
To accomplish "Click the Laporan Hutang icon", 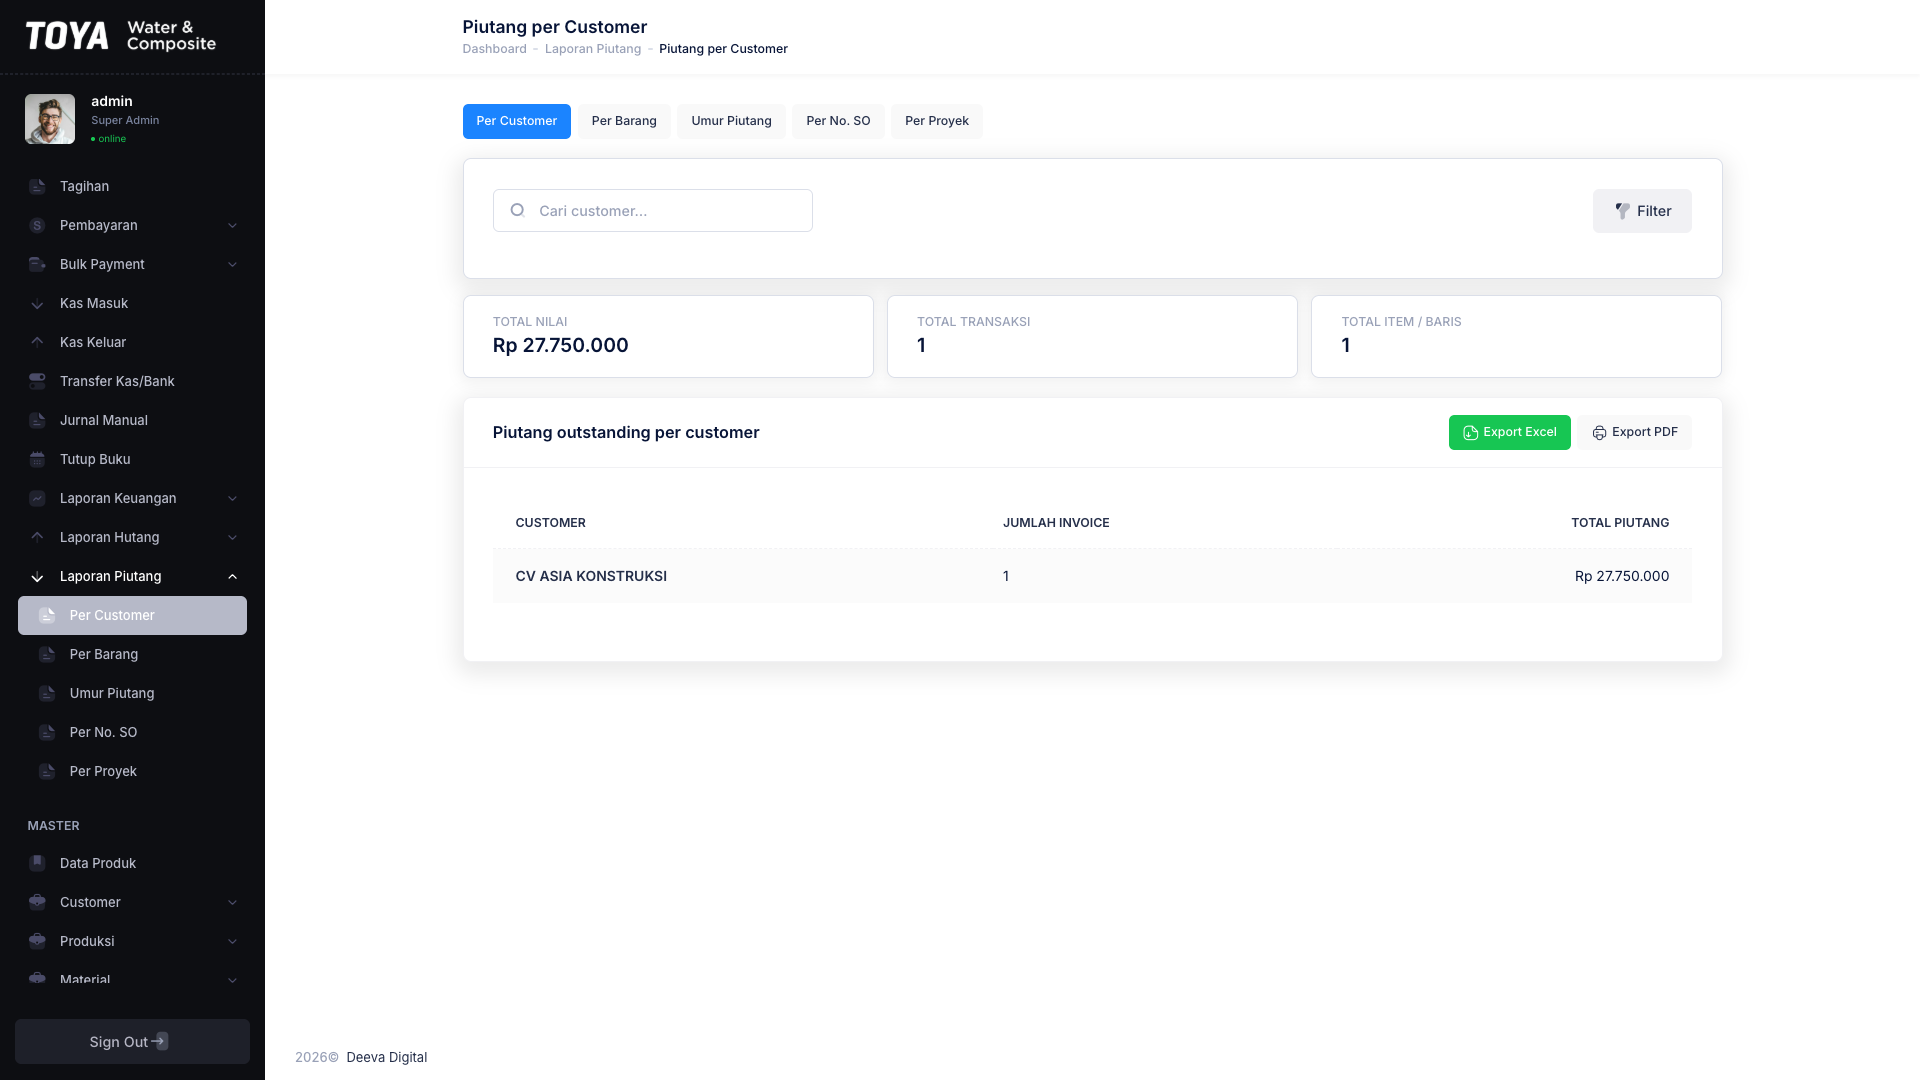I will point(37,538).
